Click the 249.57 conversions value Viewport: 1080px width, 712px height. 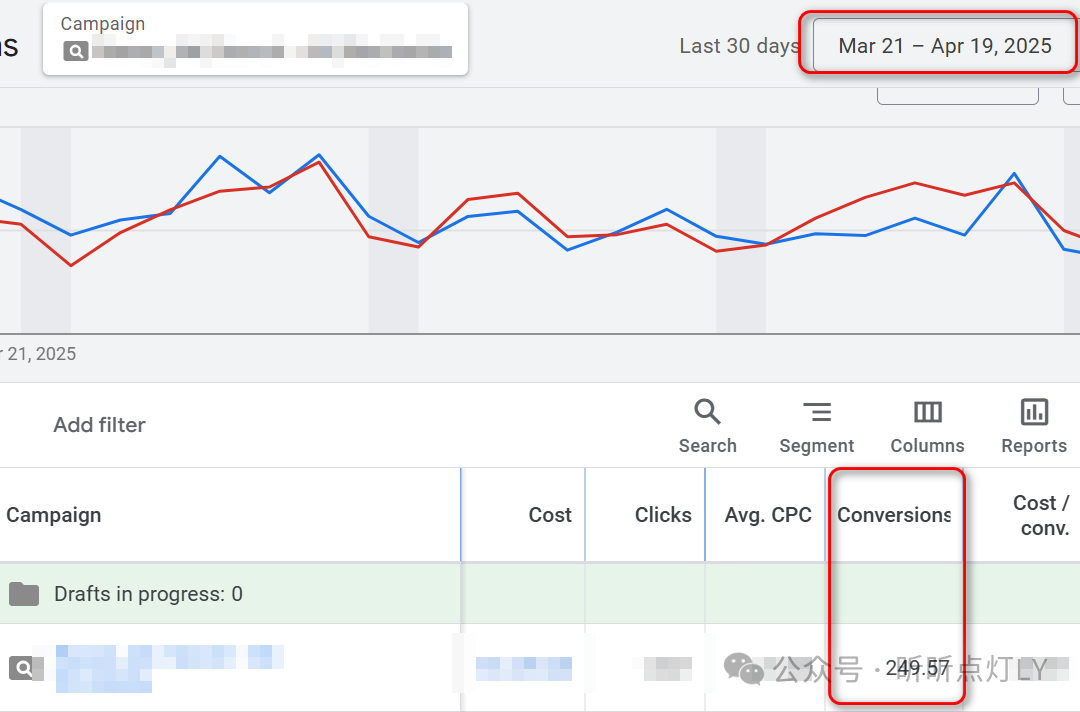[917, 668]
